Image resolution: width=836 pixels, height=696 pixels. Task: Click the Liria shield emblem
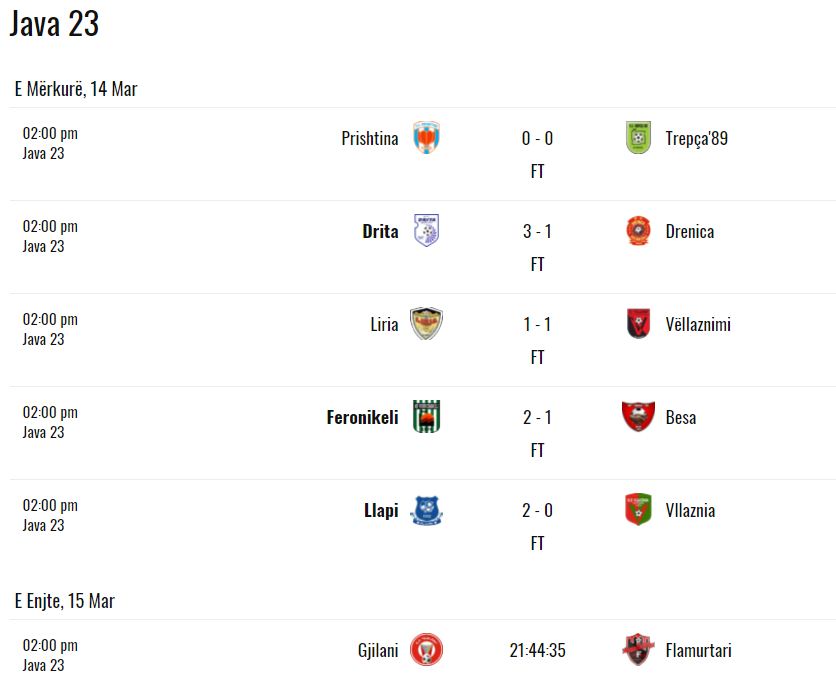(427, 323)
